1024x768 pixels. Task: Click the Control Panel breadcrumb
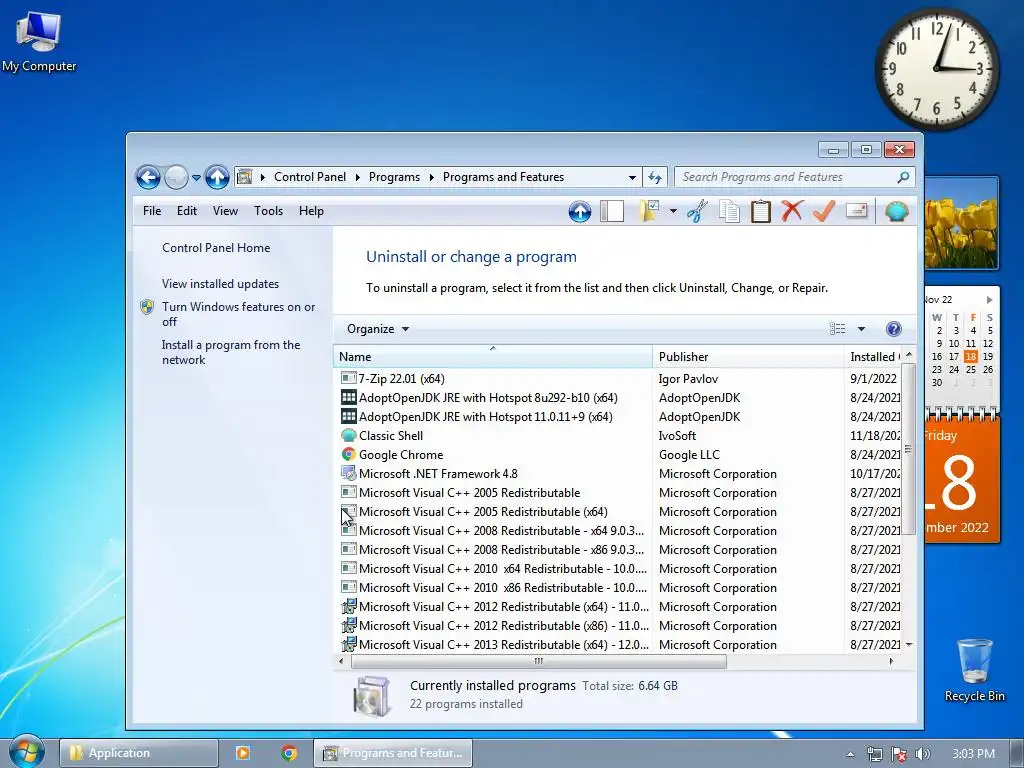click(x=310, y=177)
